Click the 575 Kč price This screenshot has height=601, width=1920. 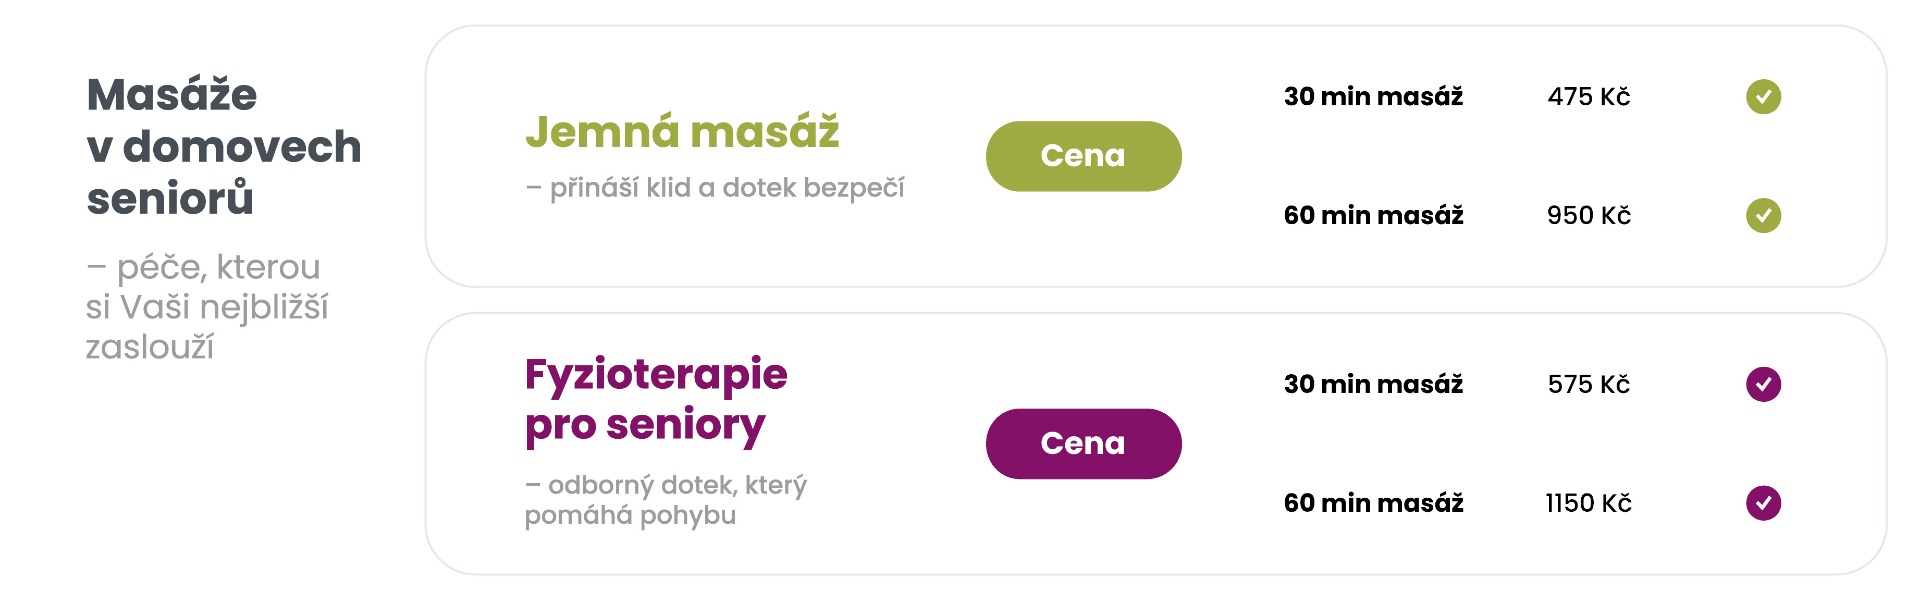point(1589,384)
